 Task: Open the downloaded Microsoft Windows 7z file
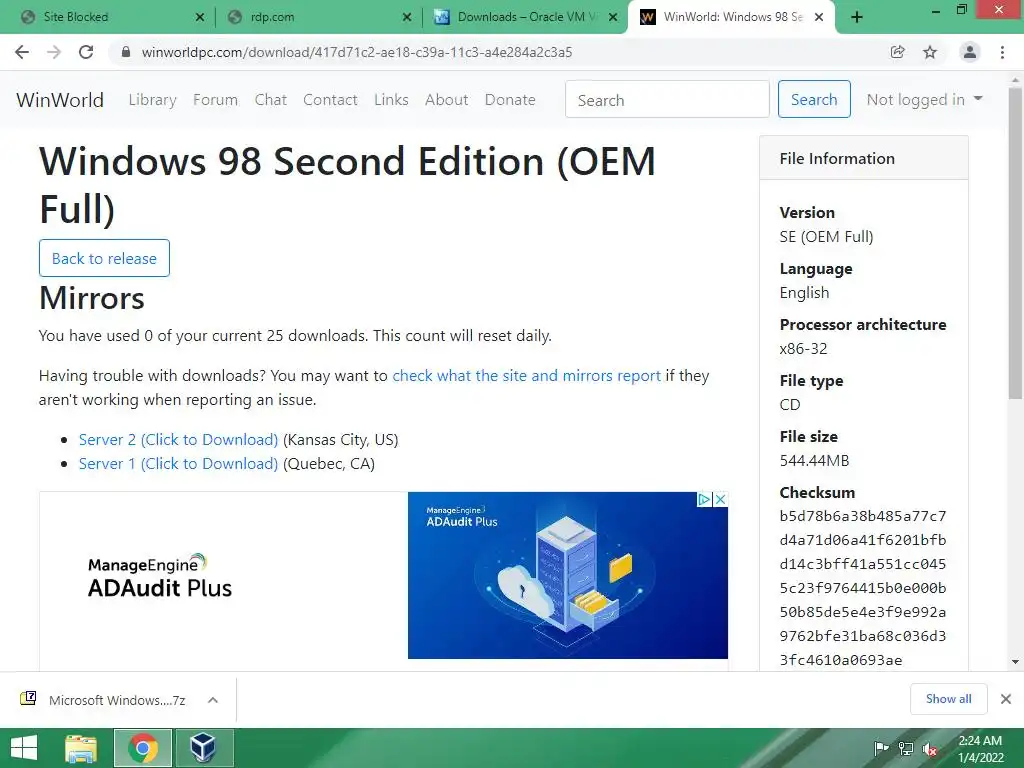pyautogui.click(x=118, y=701)
